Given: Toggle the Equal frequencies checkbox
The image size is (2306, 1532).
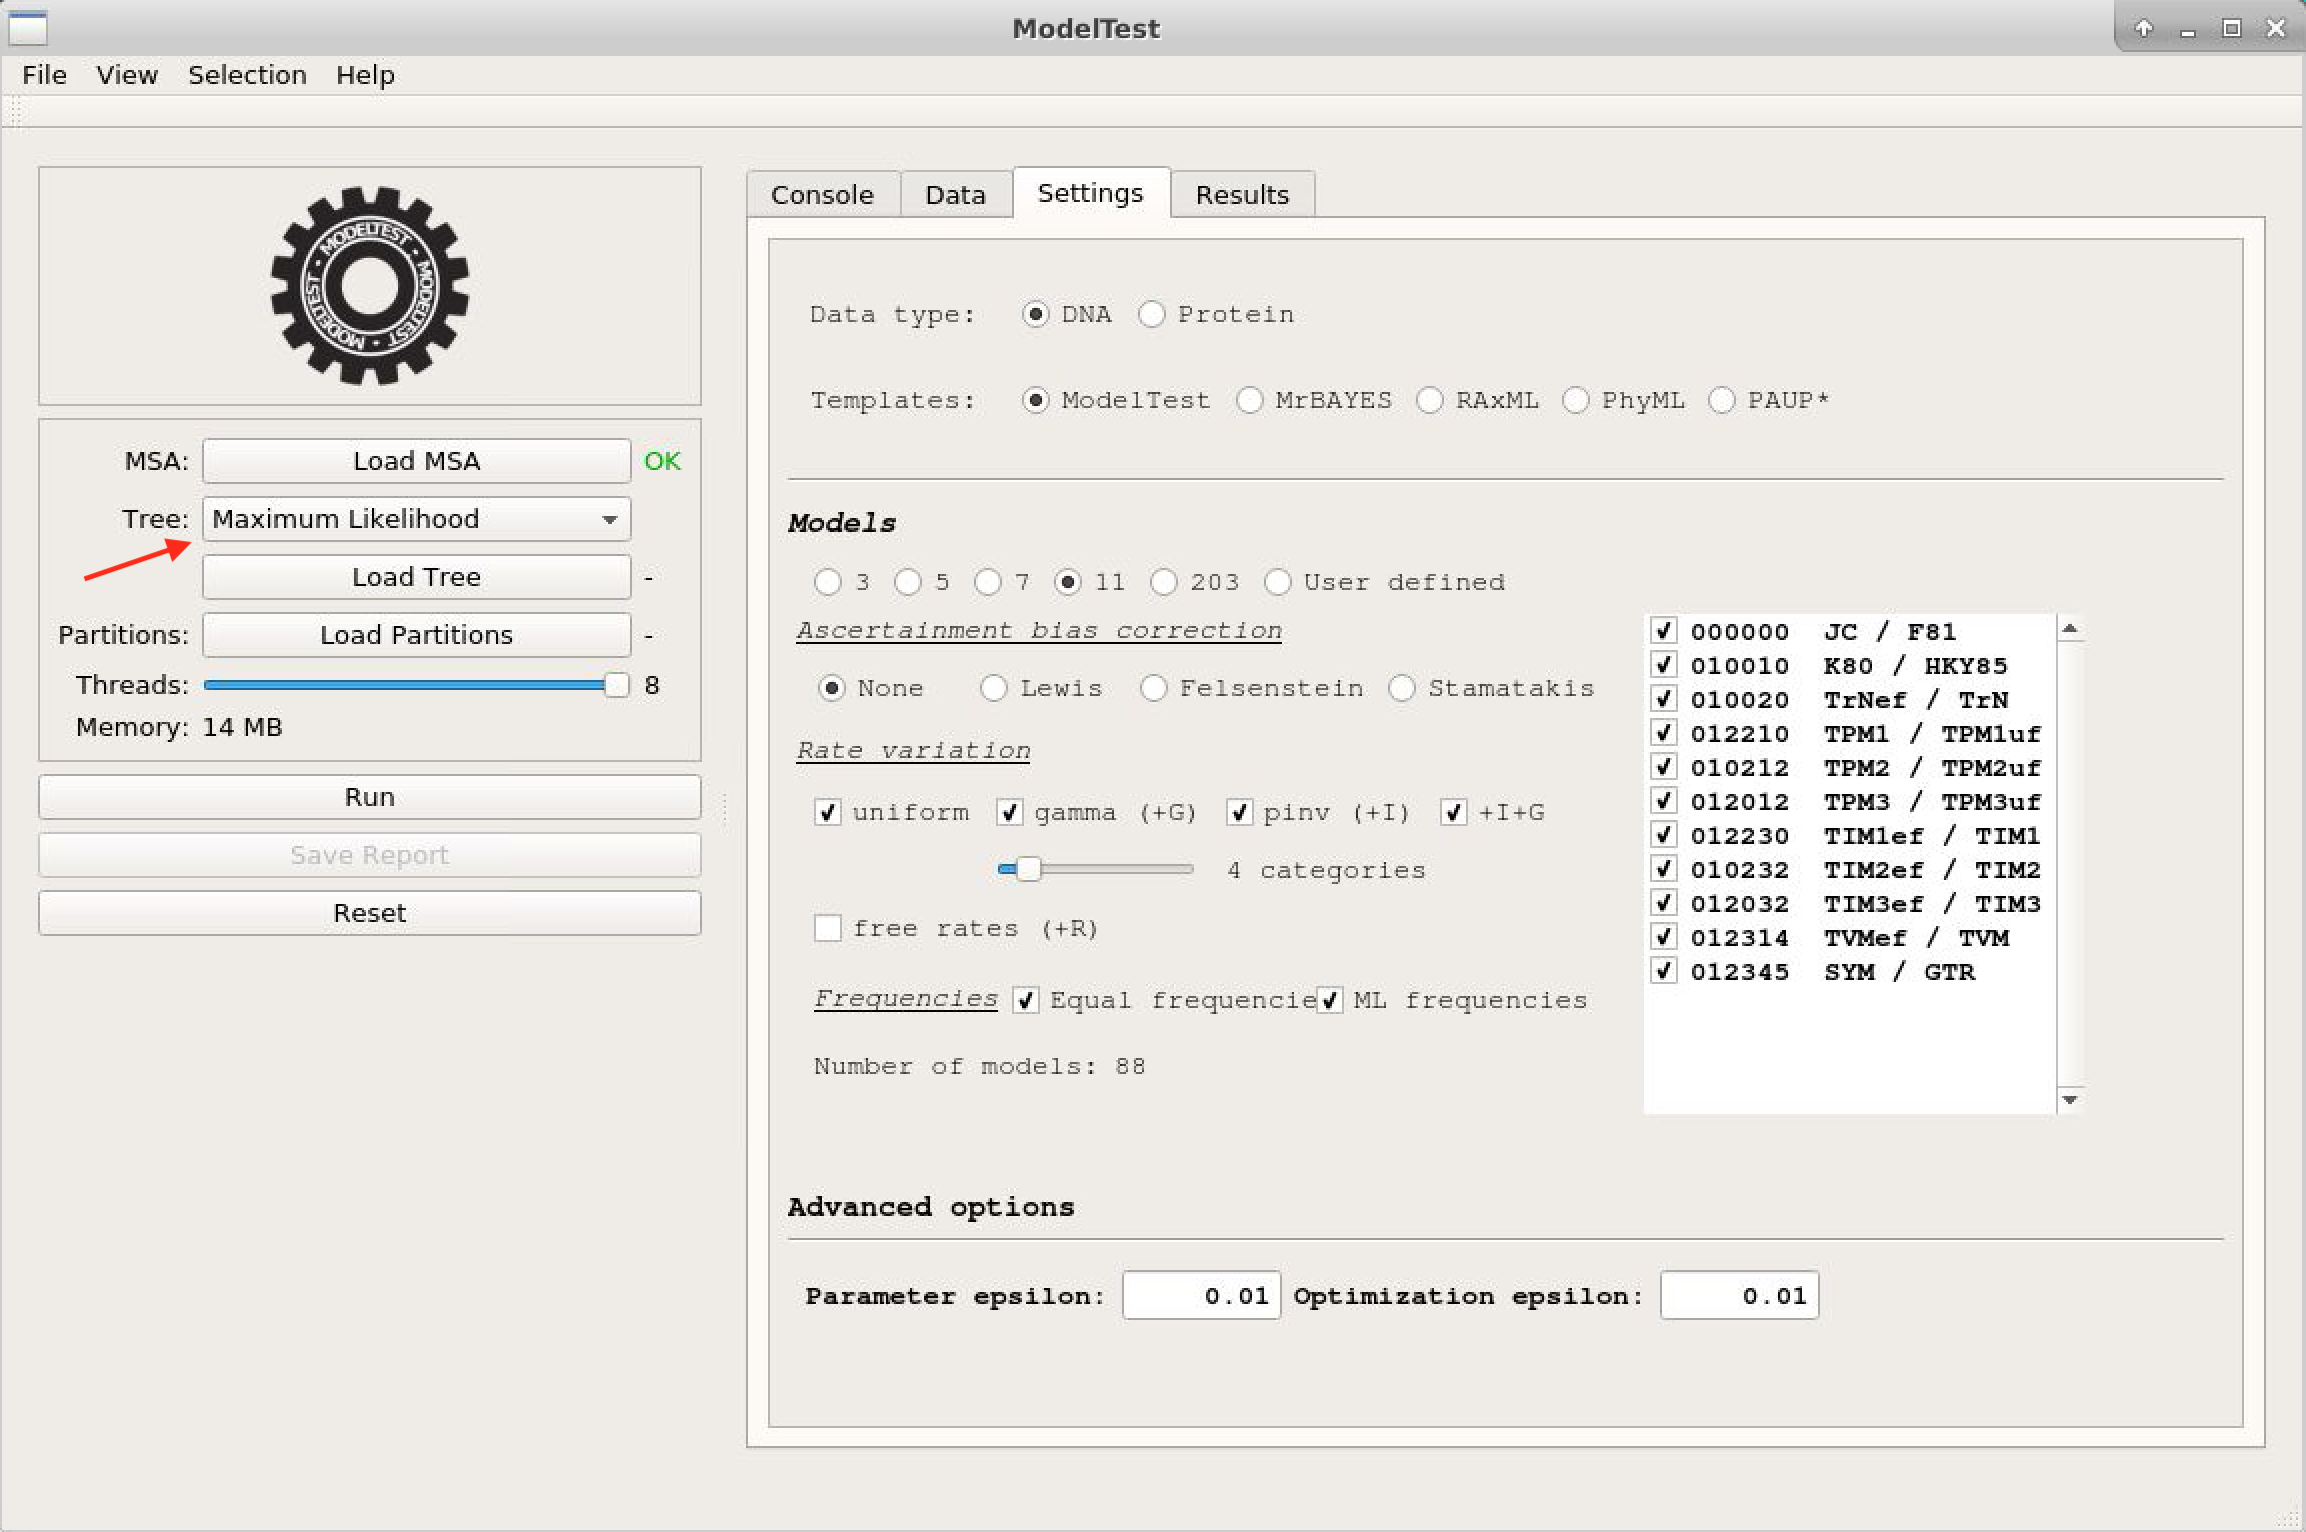Looking at the screenshot, I should click(x=1026, y=1000).
